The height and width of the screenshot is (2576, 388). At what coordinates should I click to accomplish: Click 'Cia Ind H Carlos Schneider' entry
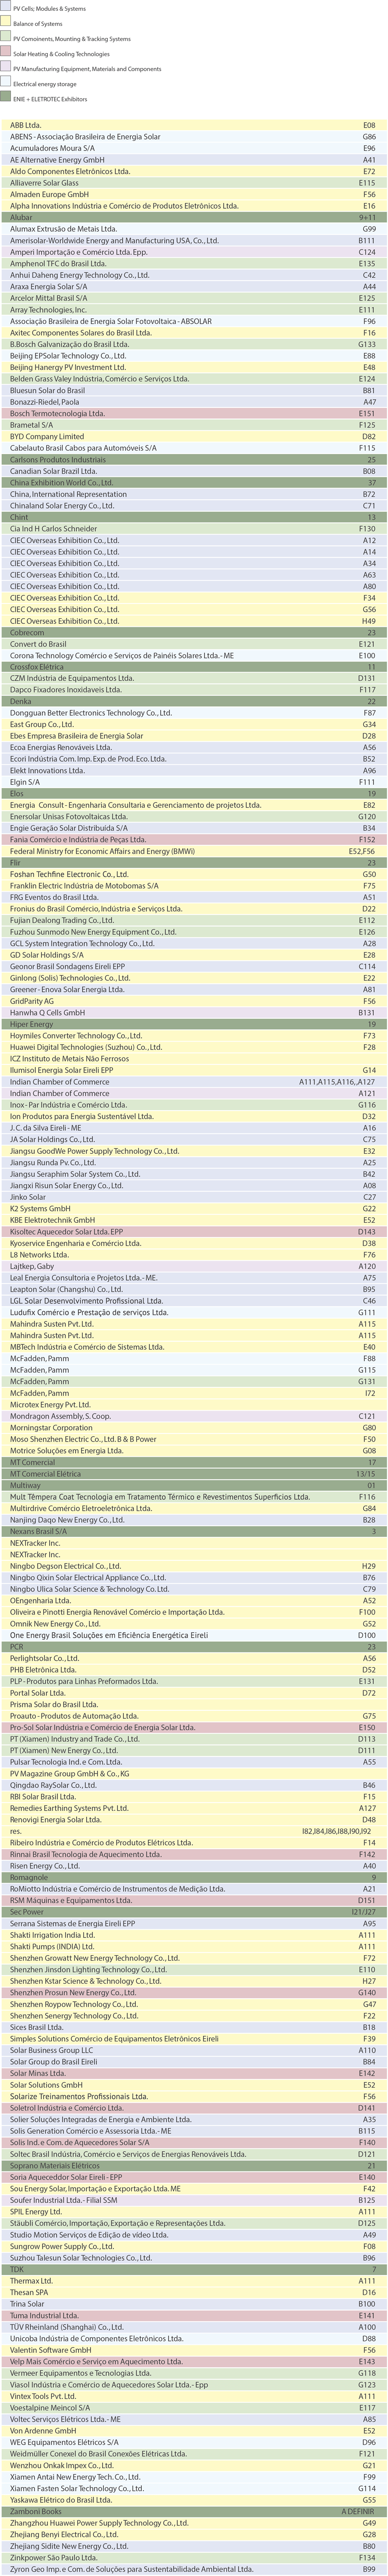tap(194, 528)
